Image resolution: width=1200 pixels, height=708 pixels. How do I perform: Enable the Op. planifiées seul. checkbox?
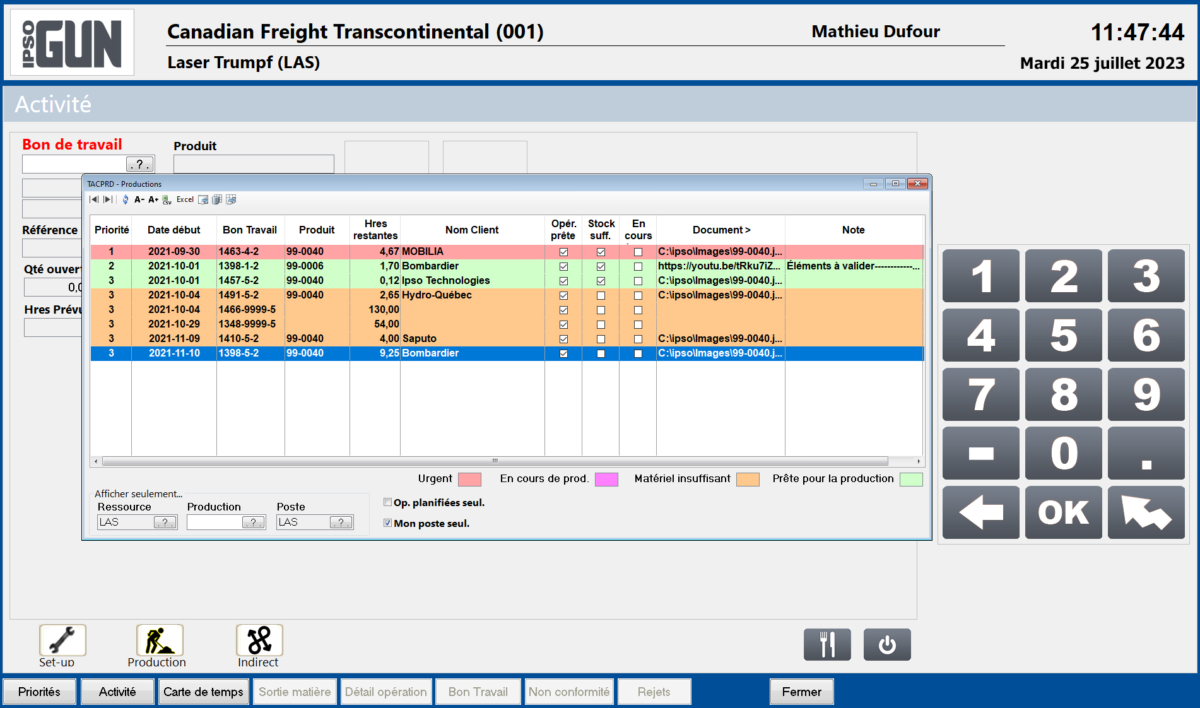(x=388, y=502)
